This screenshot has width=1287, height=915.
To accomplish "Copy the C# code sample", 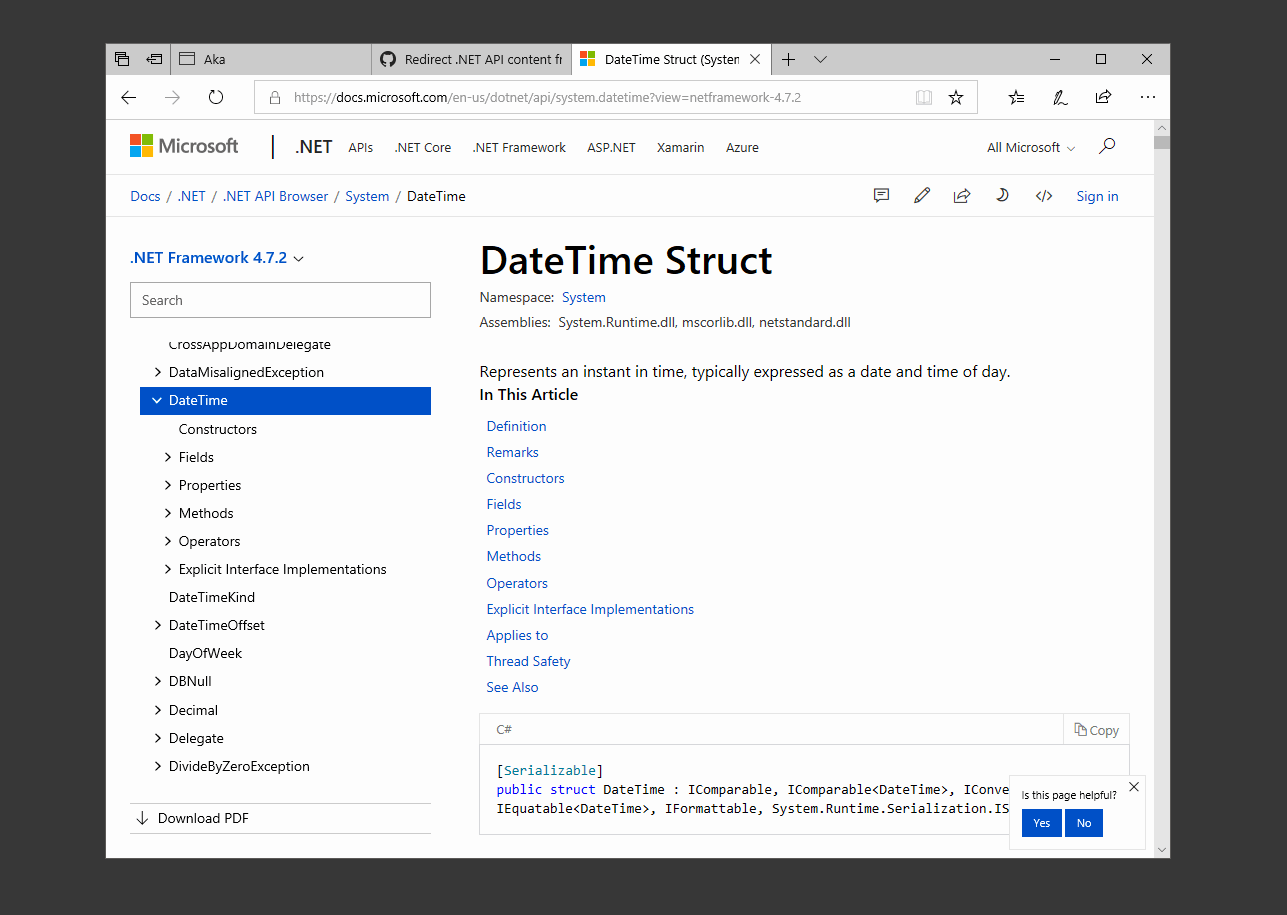I will point(1096,729).
